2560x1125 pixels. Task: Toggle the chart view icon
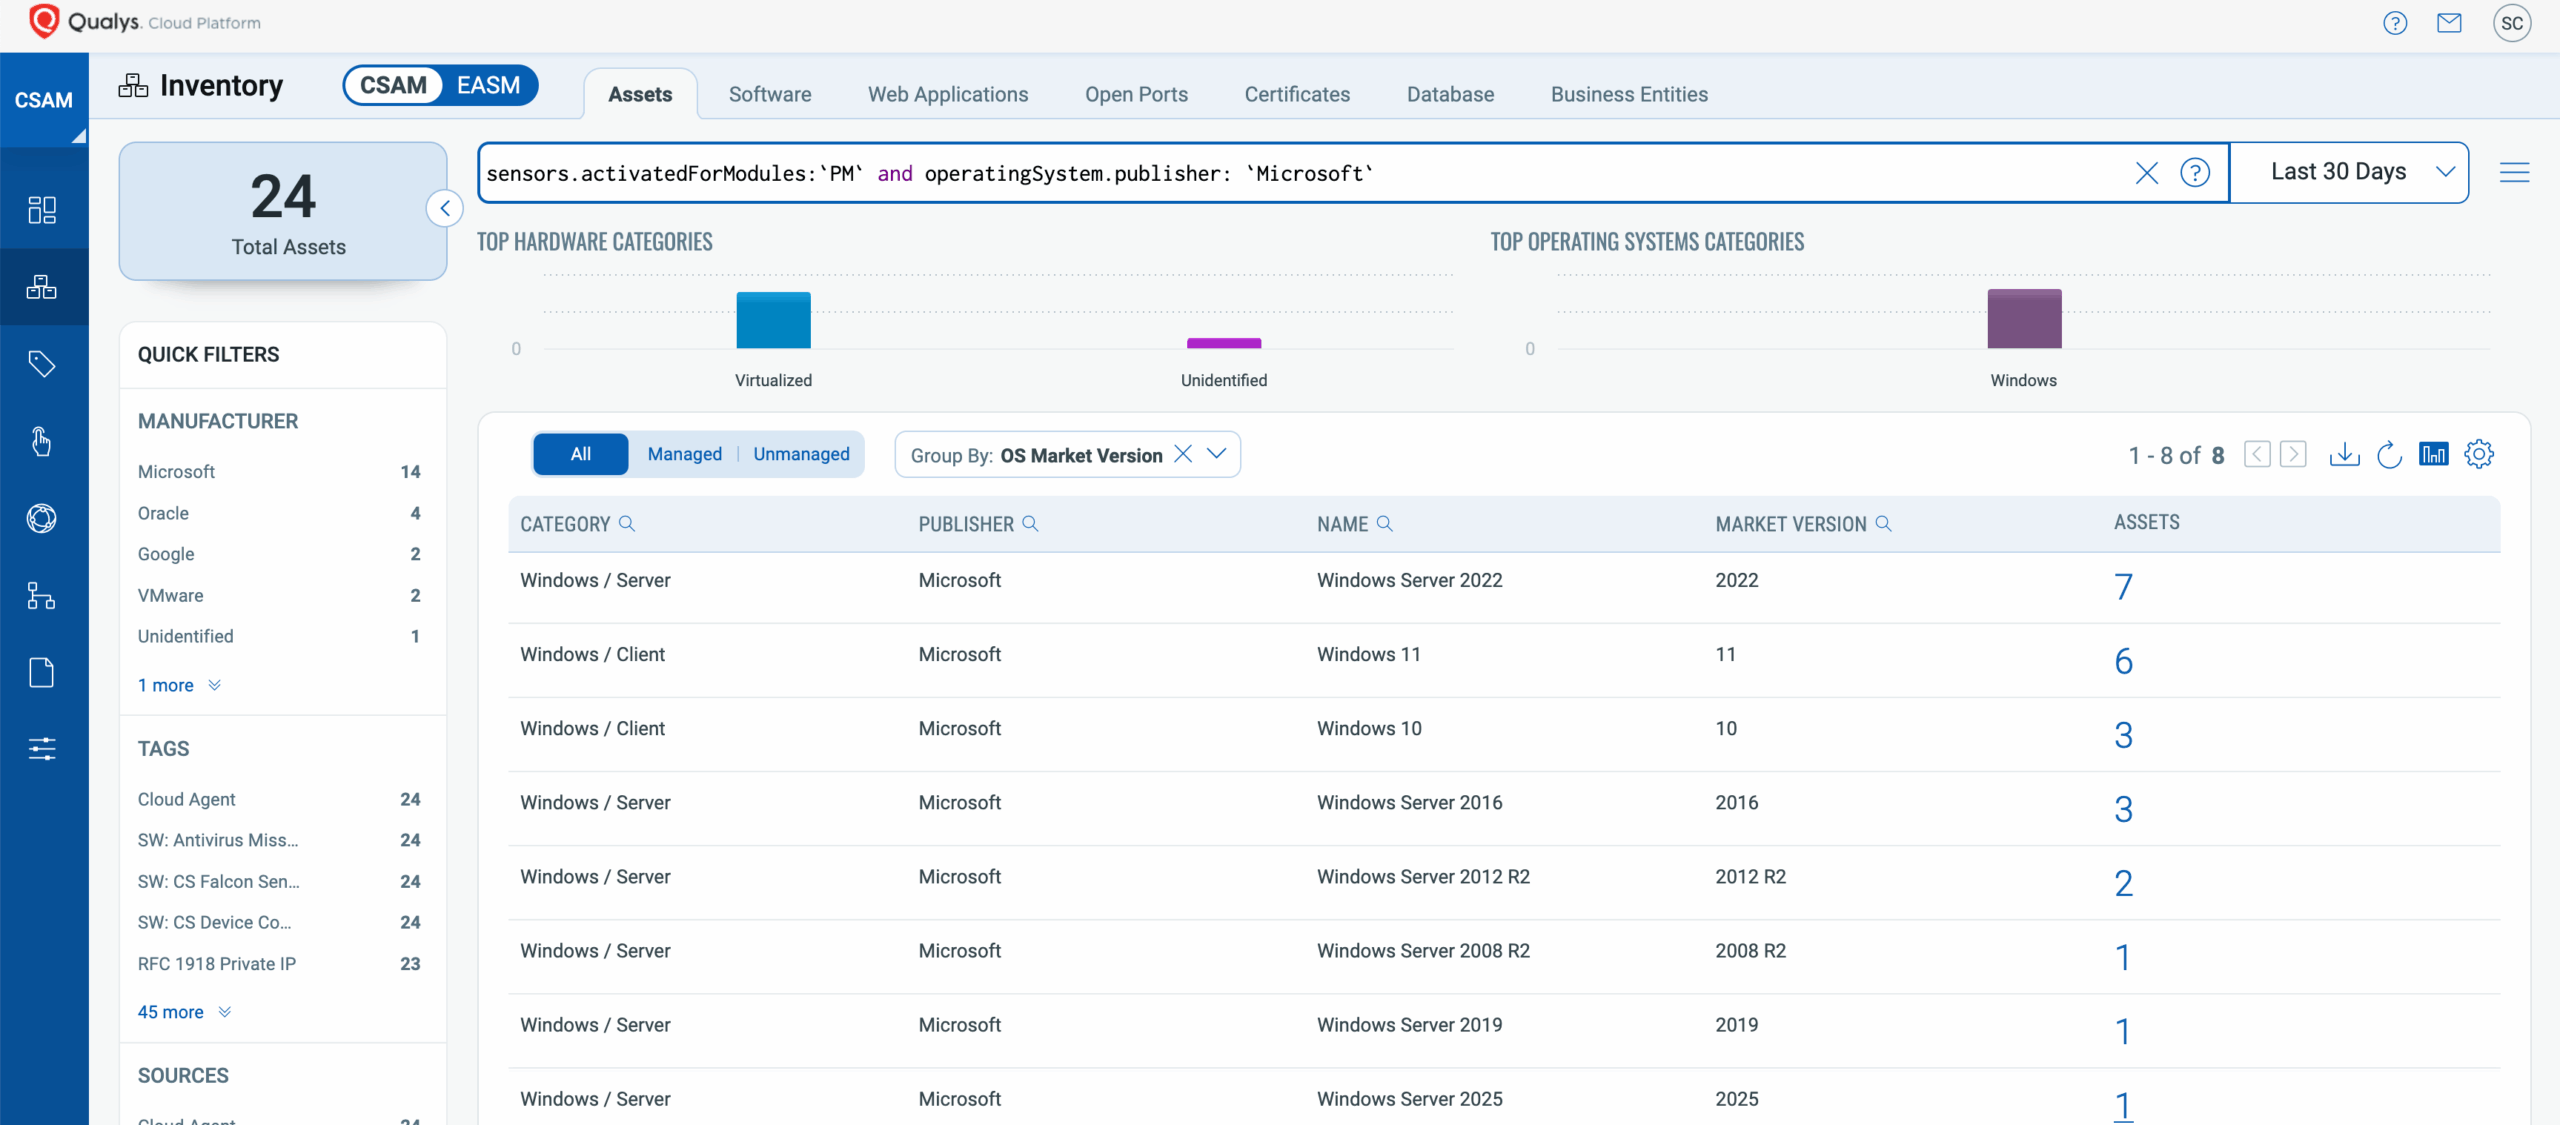point(2433,455)
